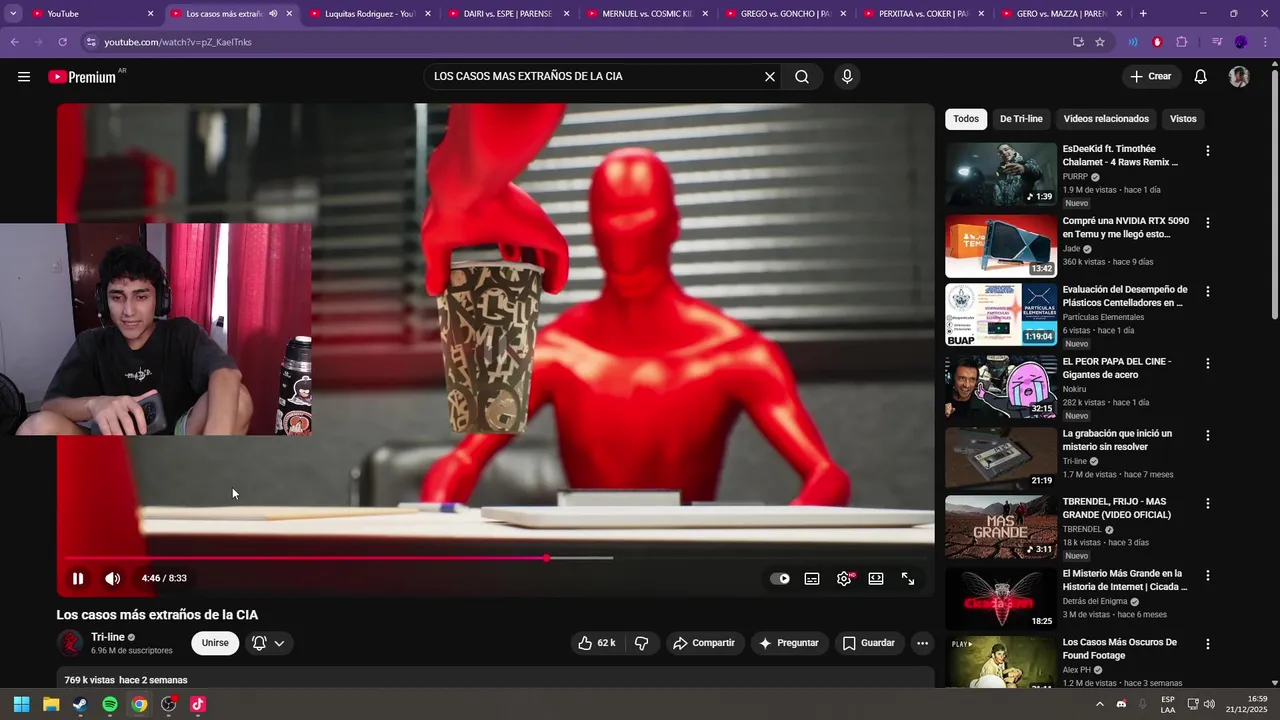Bookmark this page with the star
The image size is (1280, 720).
coord(1100,42)
